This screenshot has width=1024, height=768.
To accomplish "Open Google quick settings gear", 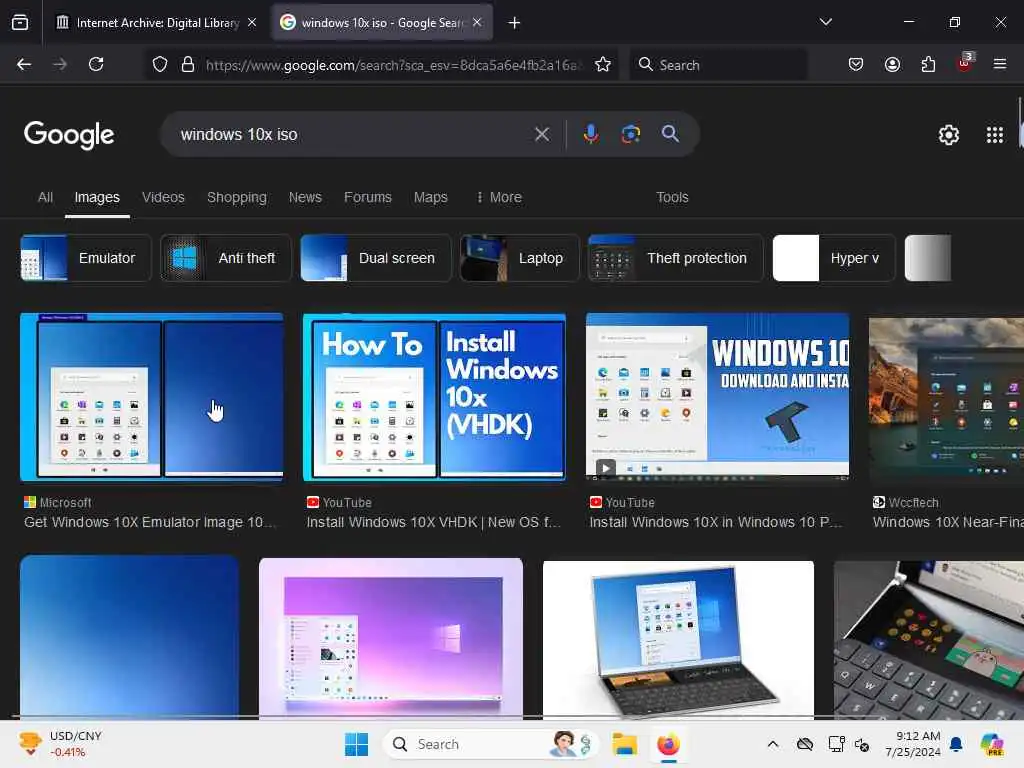I will 948,135.
